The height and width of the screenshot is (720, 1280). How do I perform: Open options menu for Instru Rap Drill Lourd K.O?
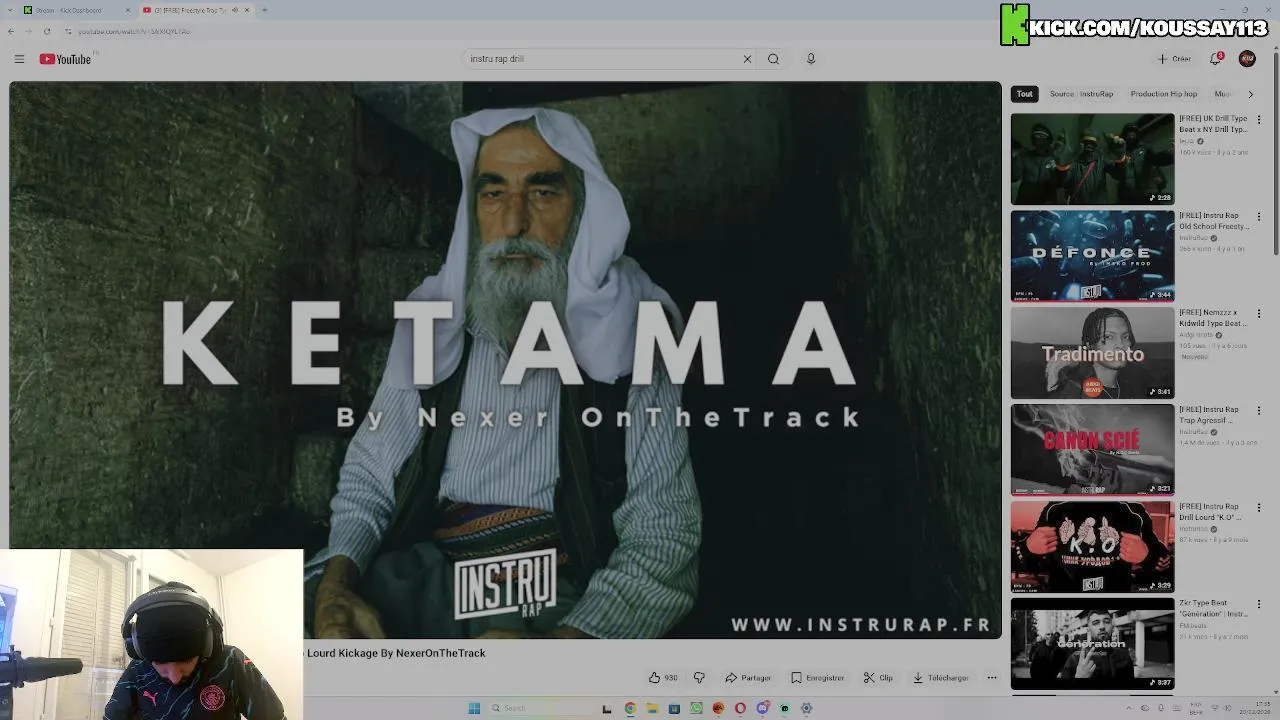point(1259,508)
